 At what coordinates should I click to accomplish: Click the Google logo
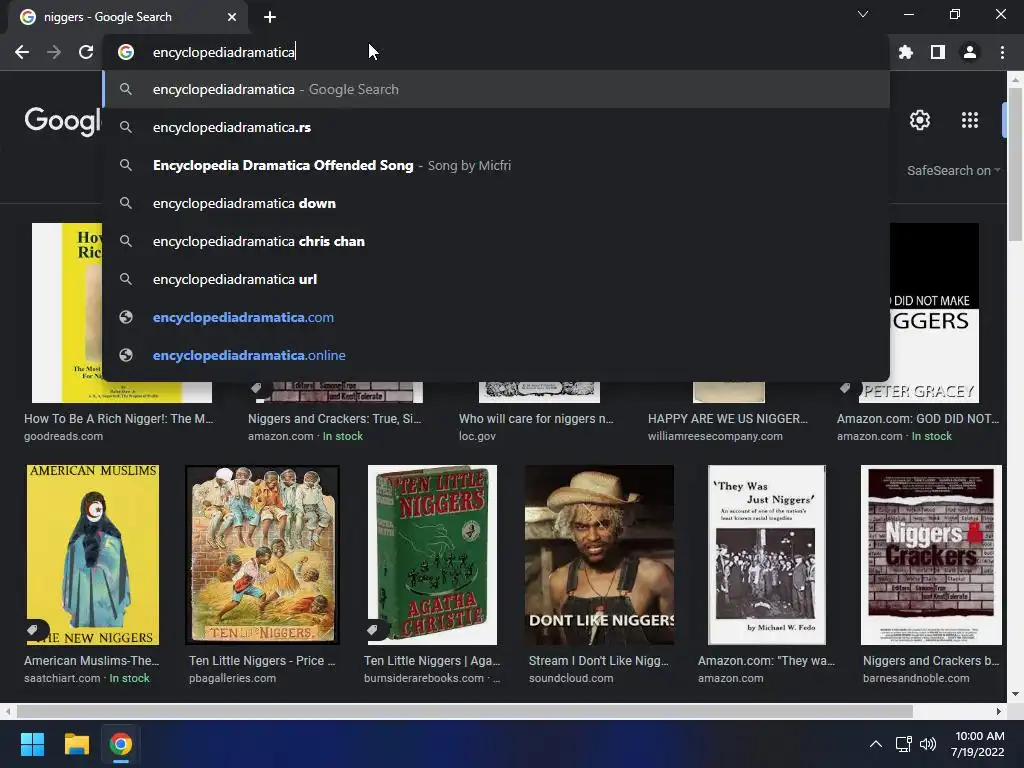[63, 120]
